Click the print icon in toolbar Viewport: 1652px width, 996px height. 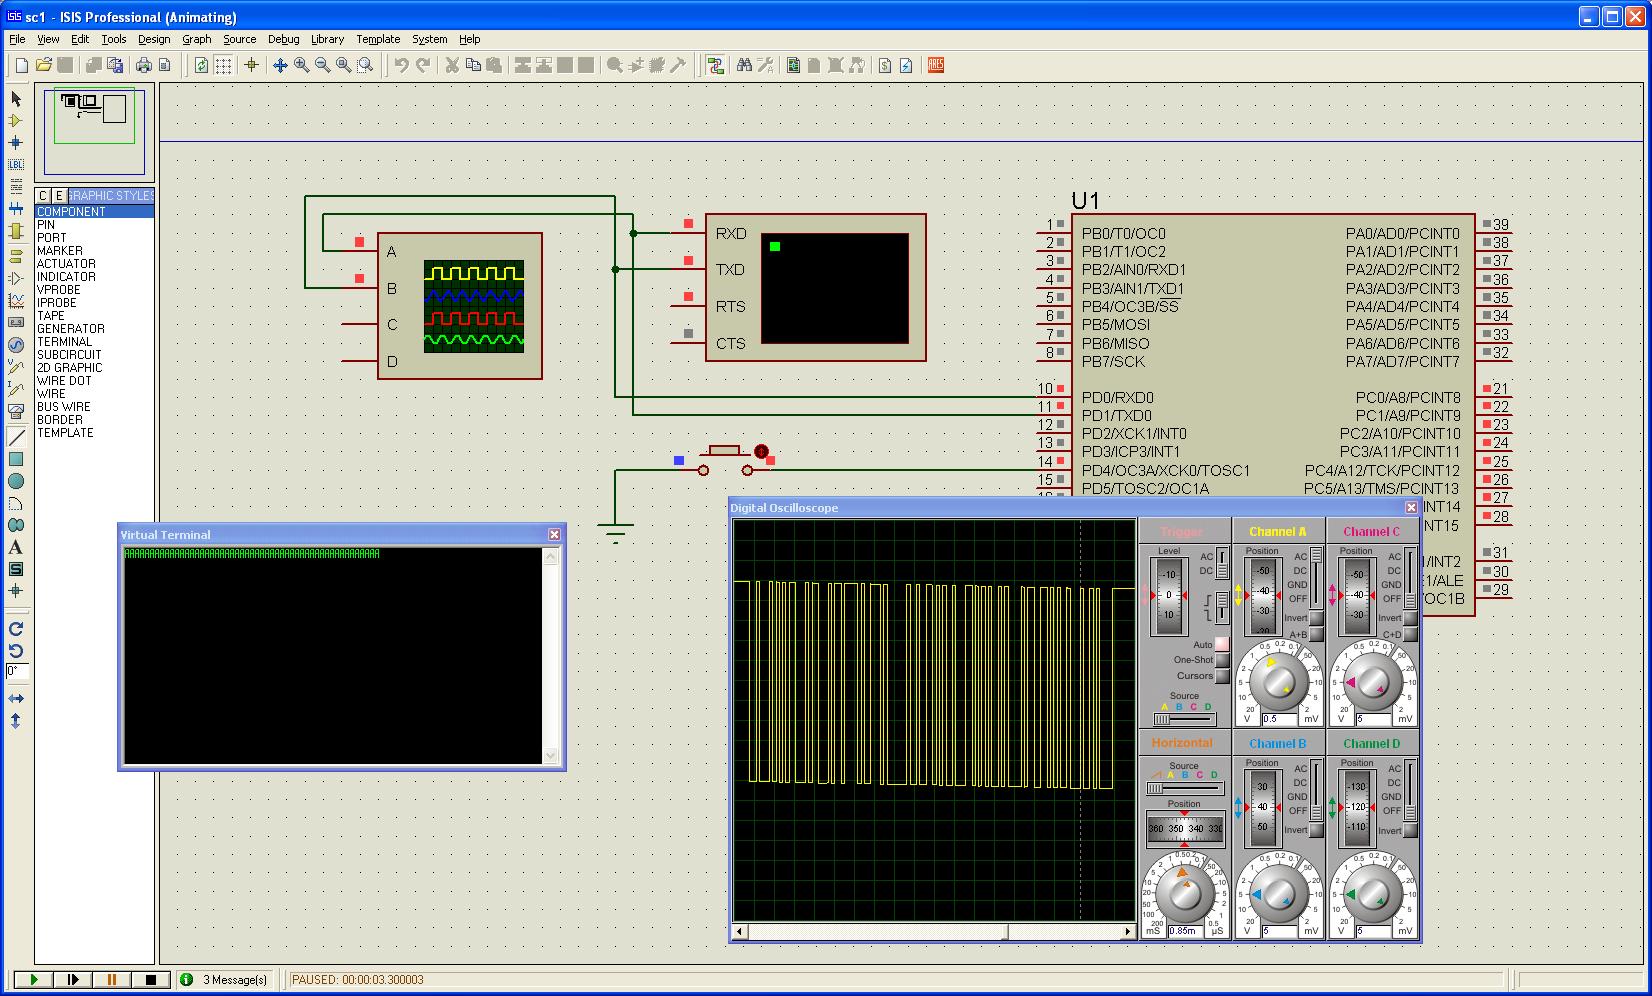[x=144, y=65]
